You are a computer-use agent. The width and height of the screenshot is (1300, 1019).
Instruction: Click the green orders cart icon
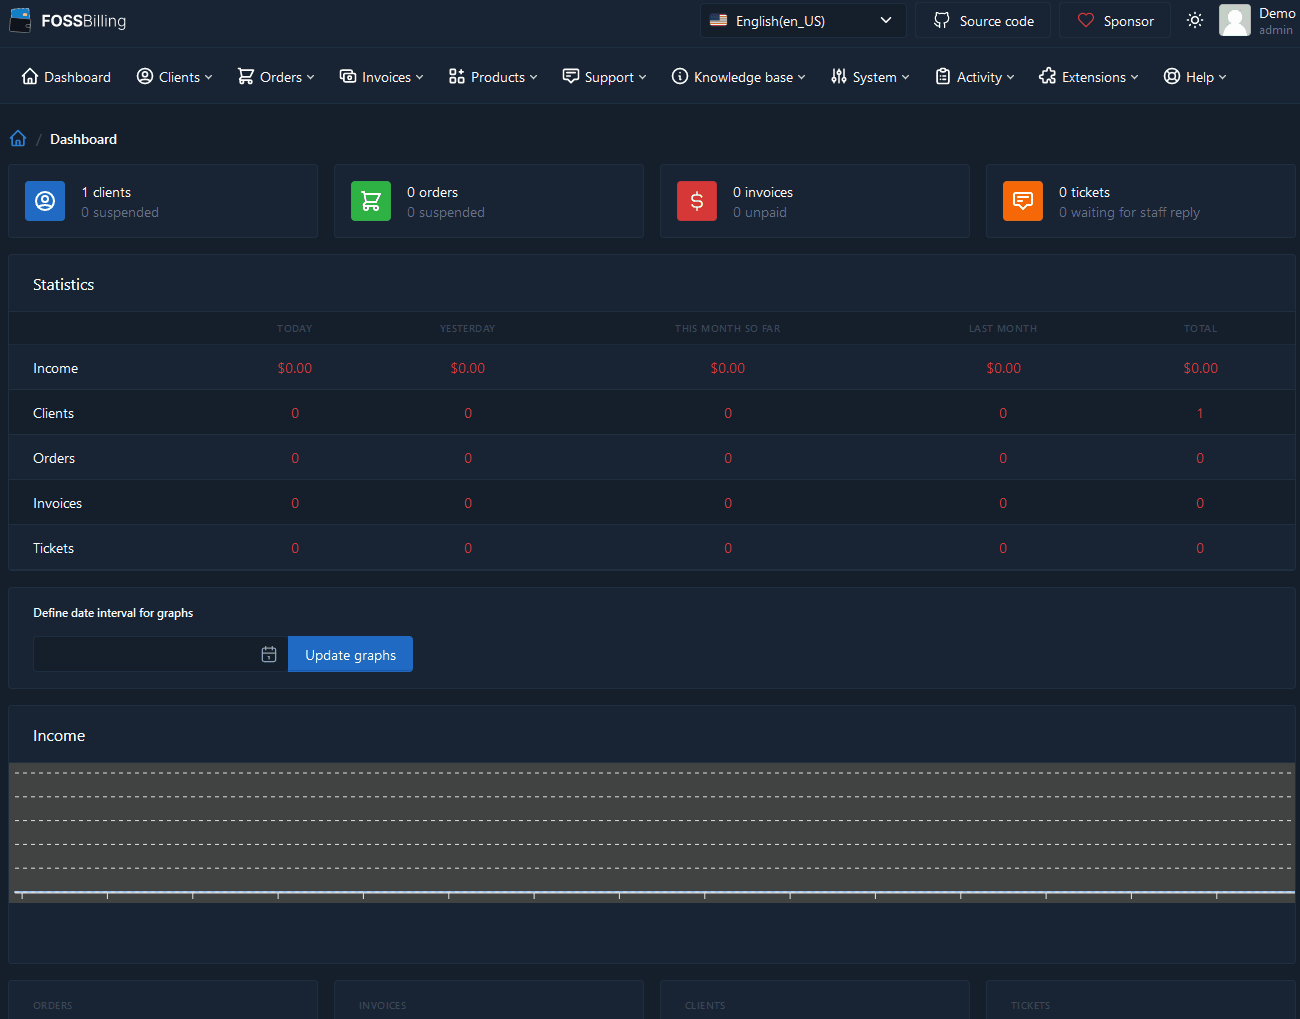(371, 201)
